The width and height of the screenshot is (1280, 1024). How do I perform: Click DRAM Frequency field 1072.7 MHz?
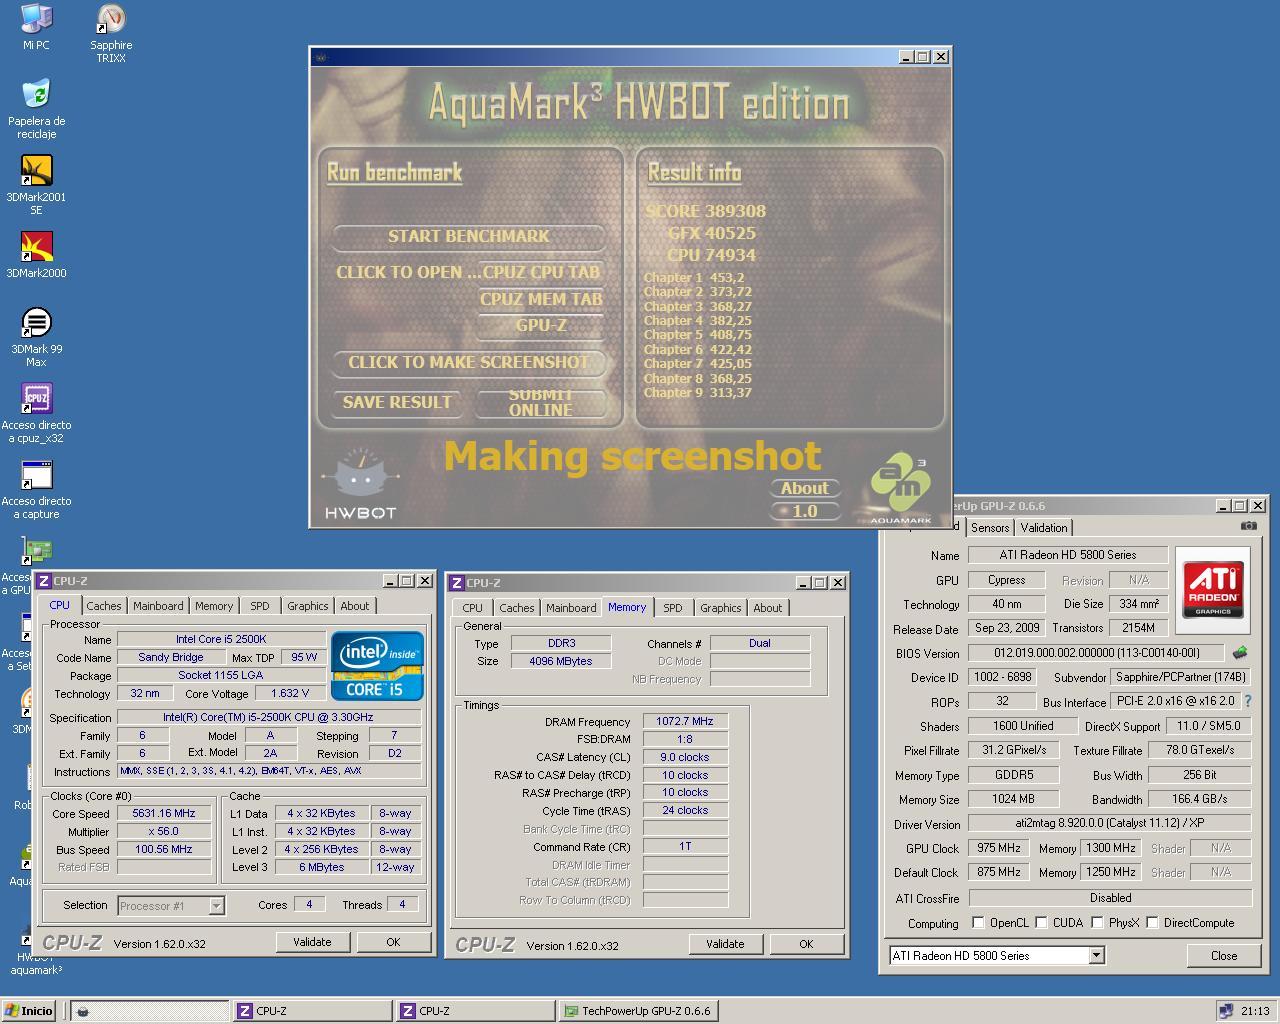(685, 721)
